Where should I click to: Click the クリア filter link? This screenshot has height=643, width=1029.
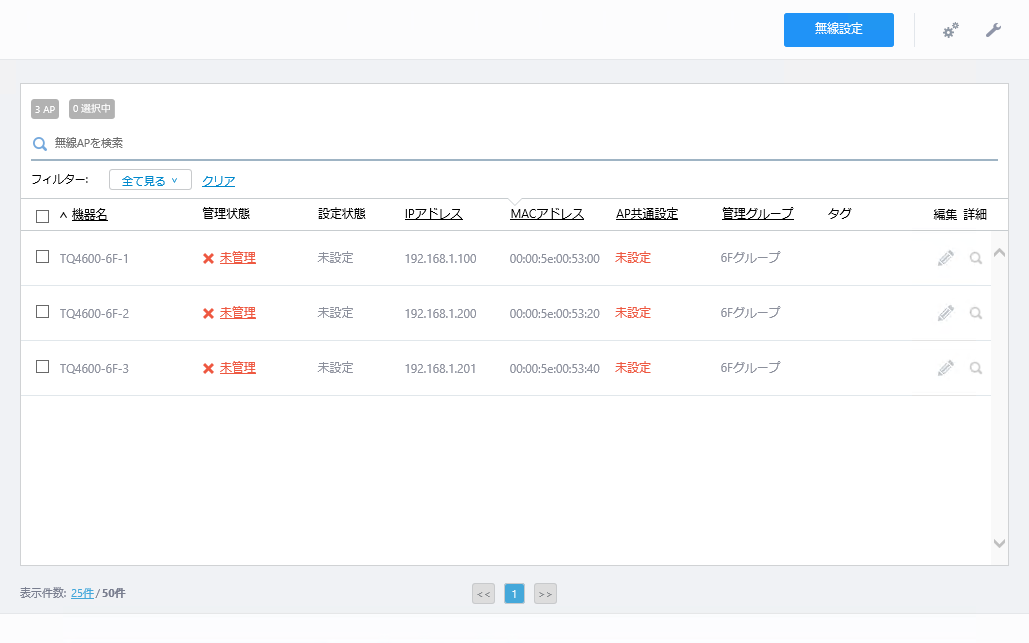(x=219, y=181)
